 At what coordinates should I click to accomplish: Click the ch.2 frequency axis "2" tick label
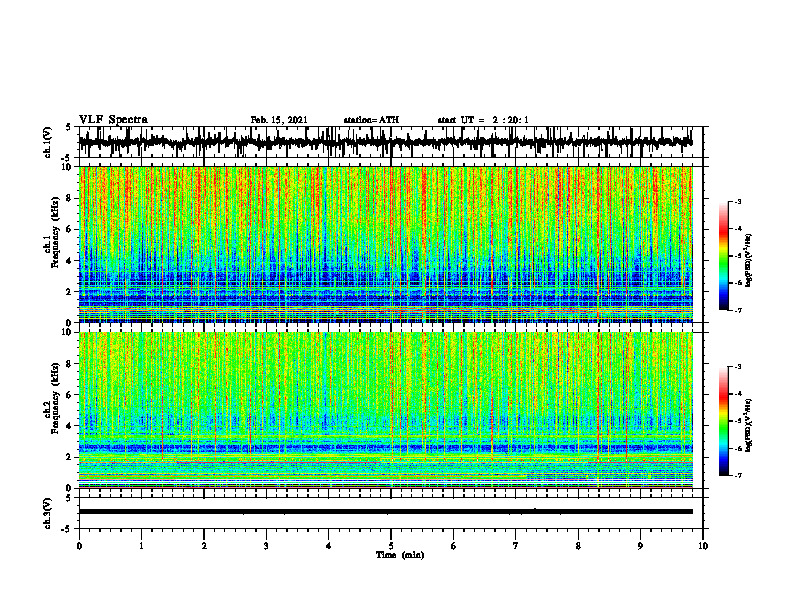coord(69,457)
